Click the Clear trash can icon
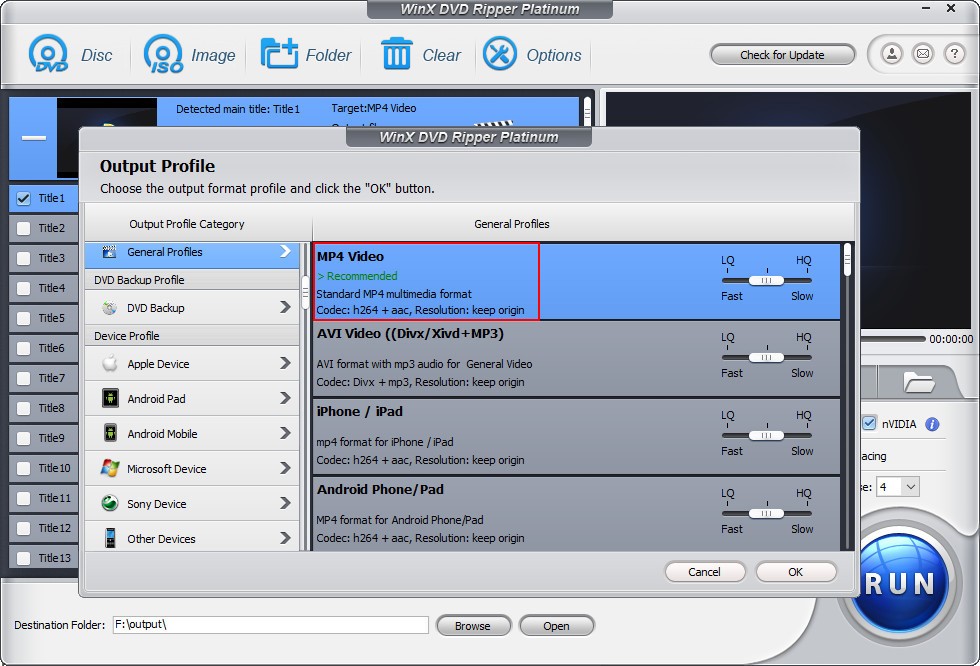 [x=396, y=54]
